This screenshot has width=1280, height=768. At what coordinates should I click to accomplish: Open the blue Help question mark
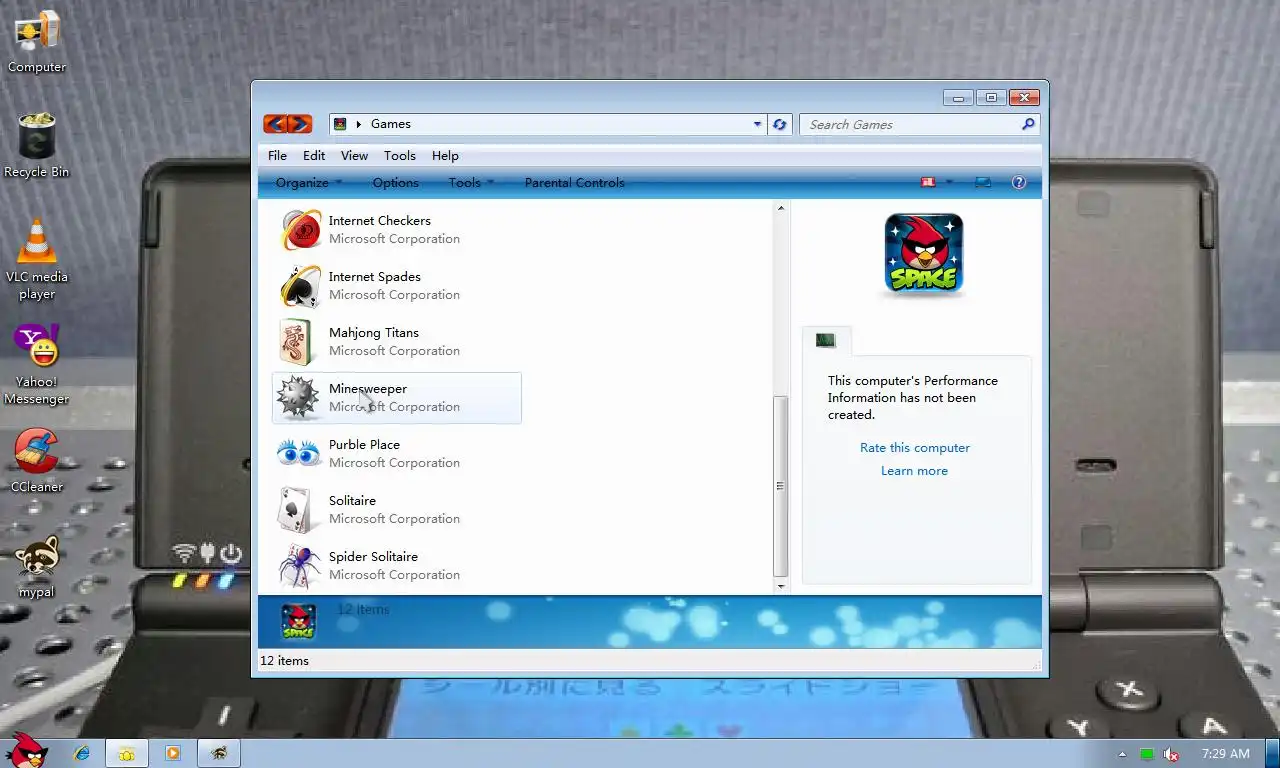click(1019, 182)
